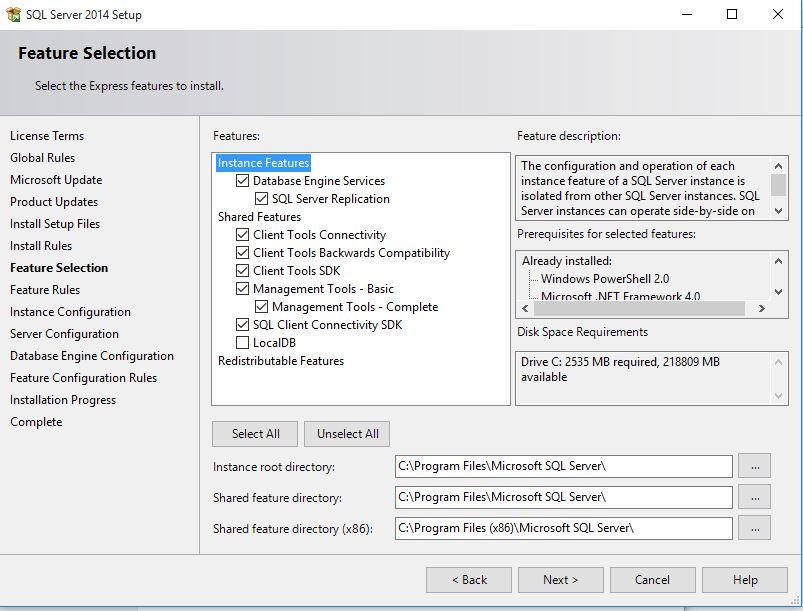Viewport: 803px width, 611px height.
Task: Click Install Setup Files step
Action: pyautogui.click(x=55, y=224)
